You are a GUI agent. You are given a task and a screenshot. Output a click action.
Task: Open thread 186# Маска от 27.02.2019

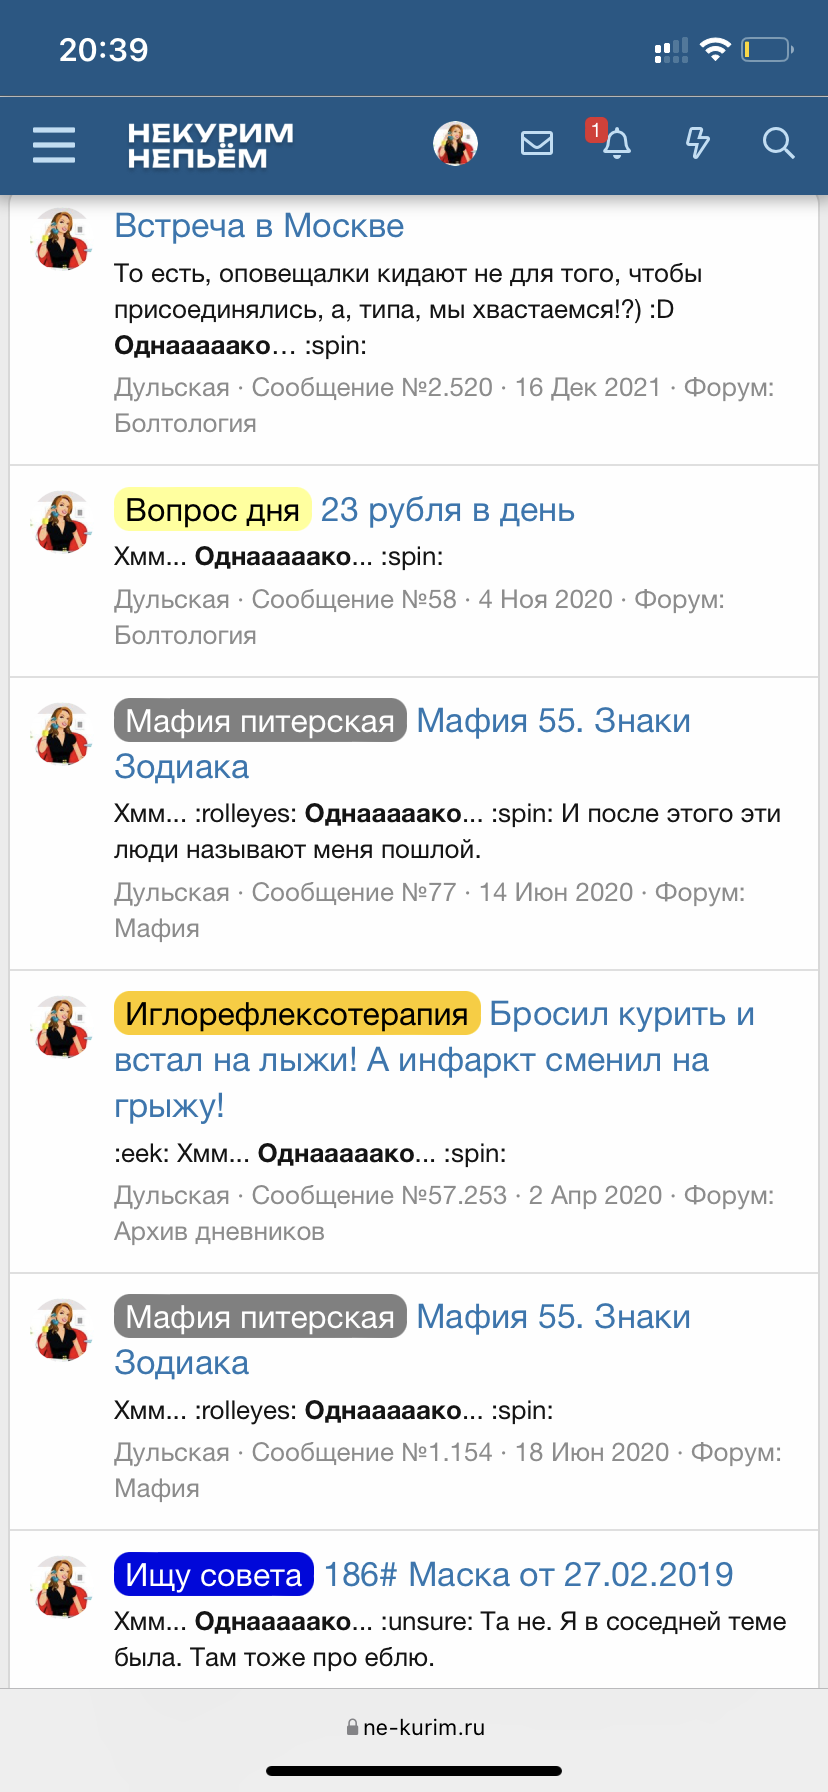point(528,1575)
